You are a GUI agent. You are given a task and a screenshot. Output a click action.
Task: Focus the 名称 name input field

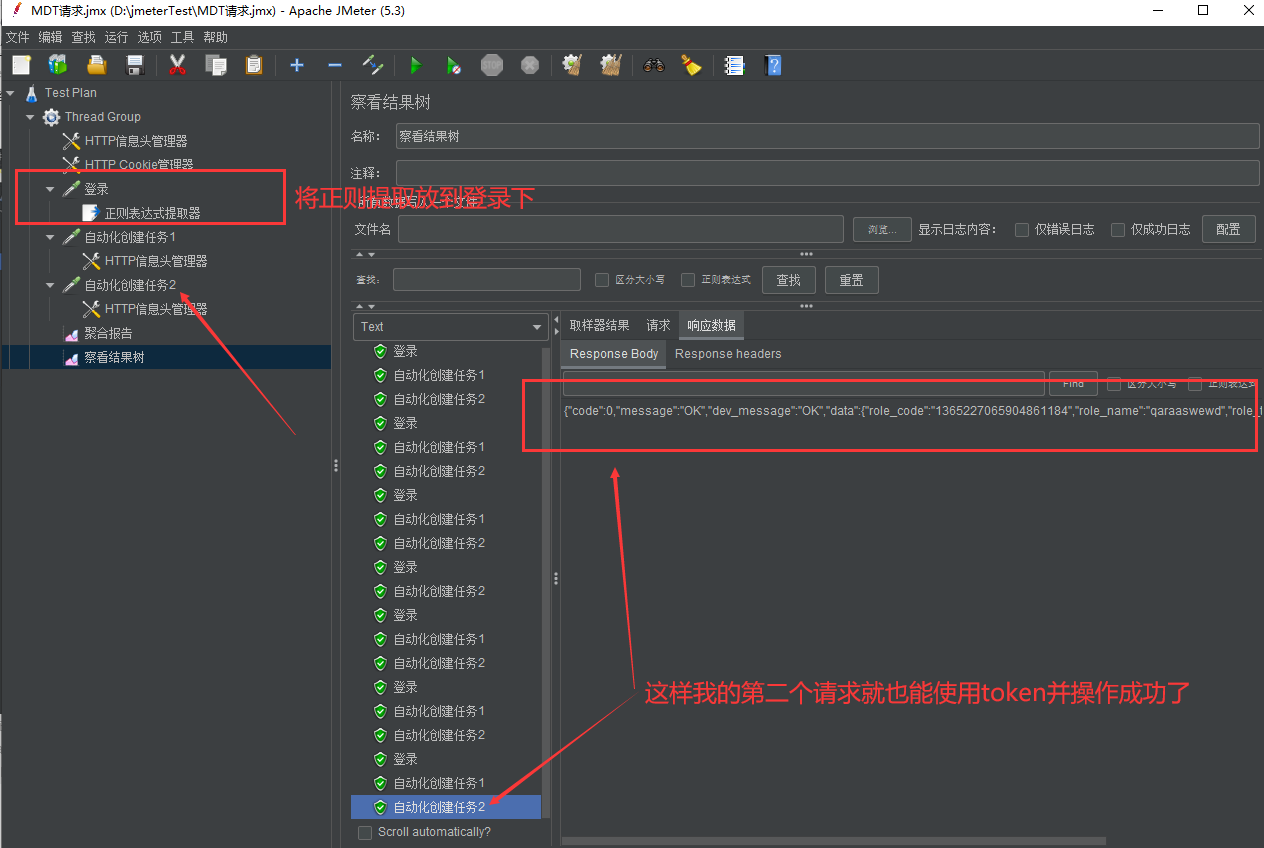click(827, 136)
